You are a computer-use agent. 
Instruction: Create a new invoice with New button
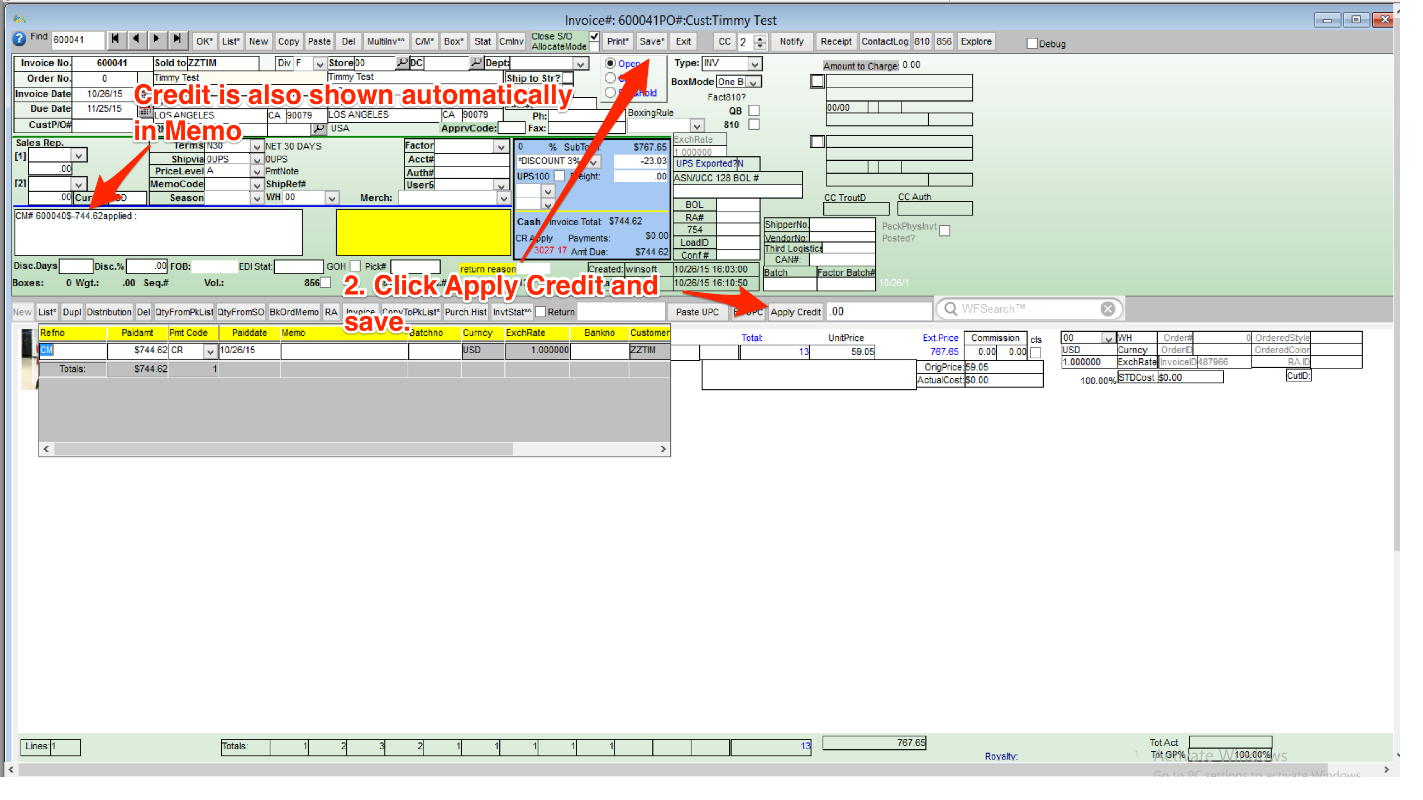point(259,41)
